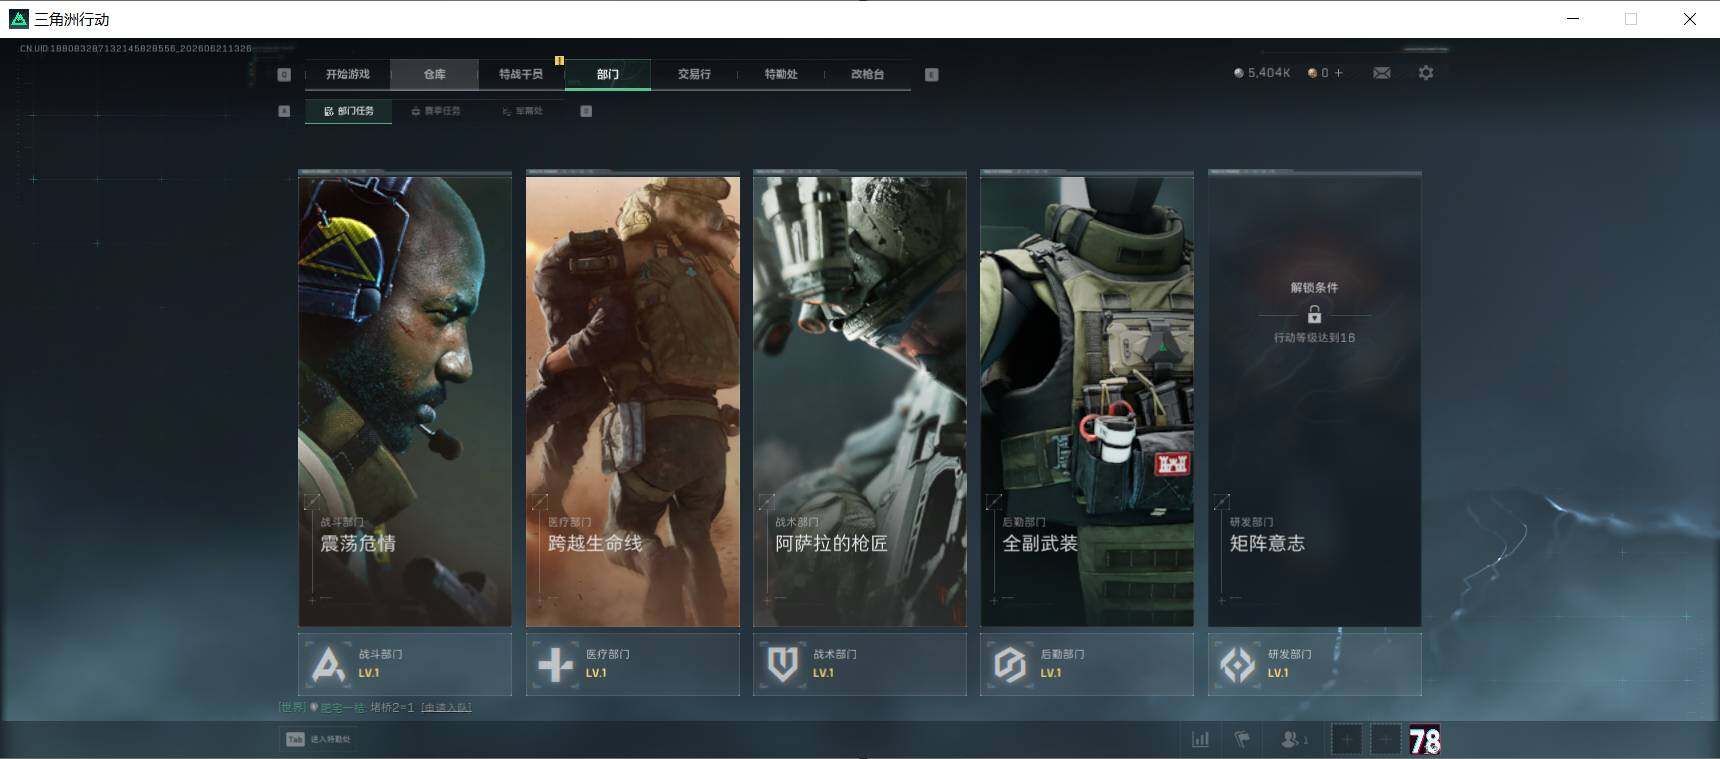Open the 开始游戏 tab
Screen dimensions: 1720x759
tap(347, 74)
